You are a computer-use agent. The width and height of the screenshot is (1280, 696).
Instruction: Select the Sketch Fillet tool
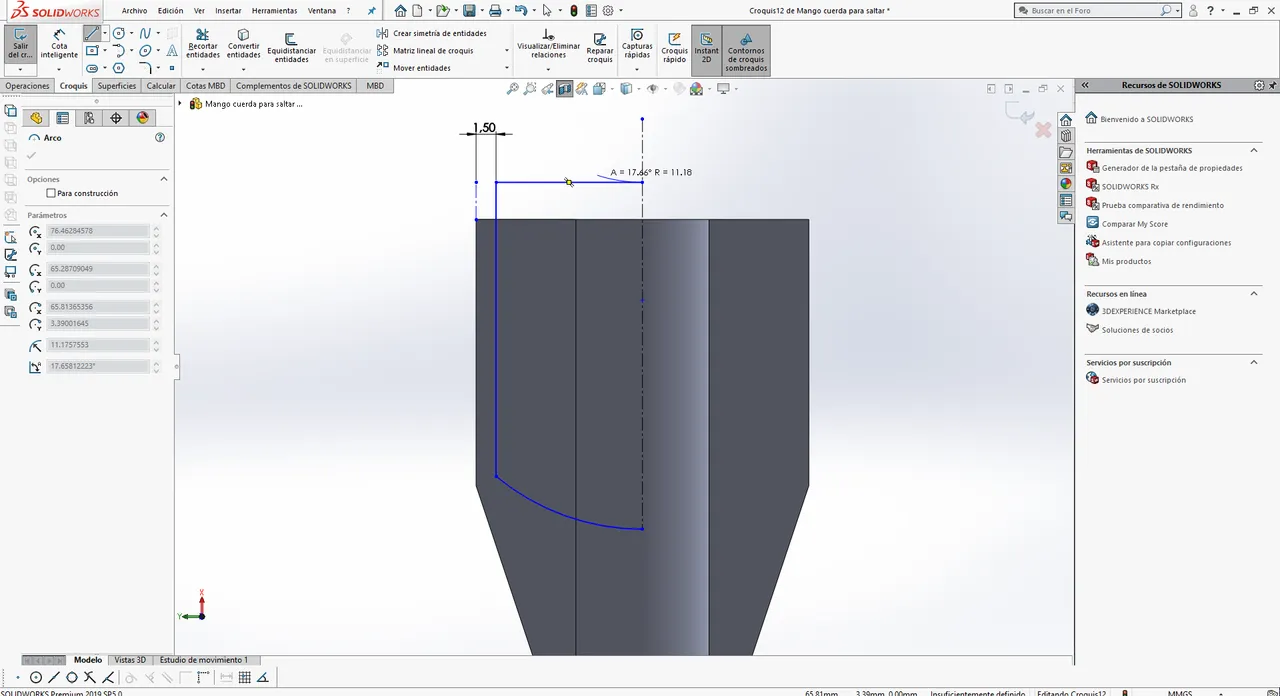[x=145, y=68]
